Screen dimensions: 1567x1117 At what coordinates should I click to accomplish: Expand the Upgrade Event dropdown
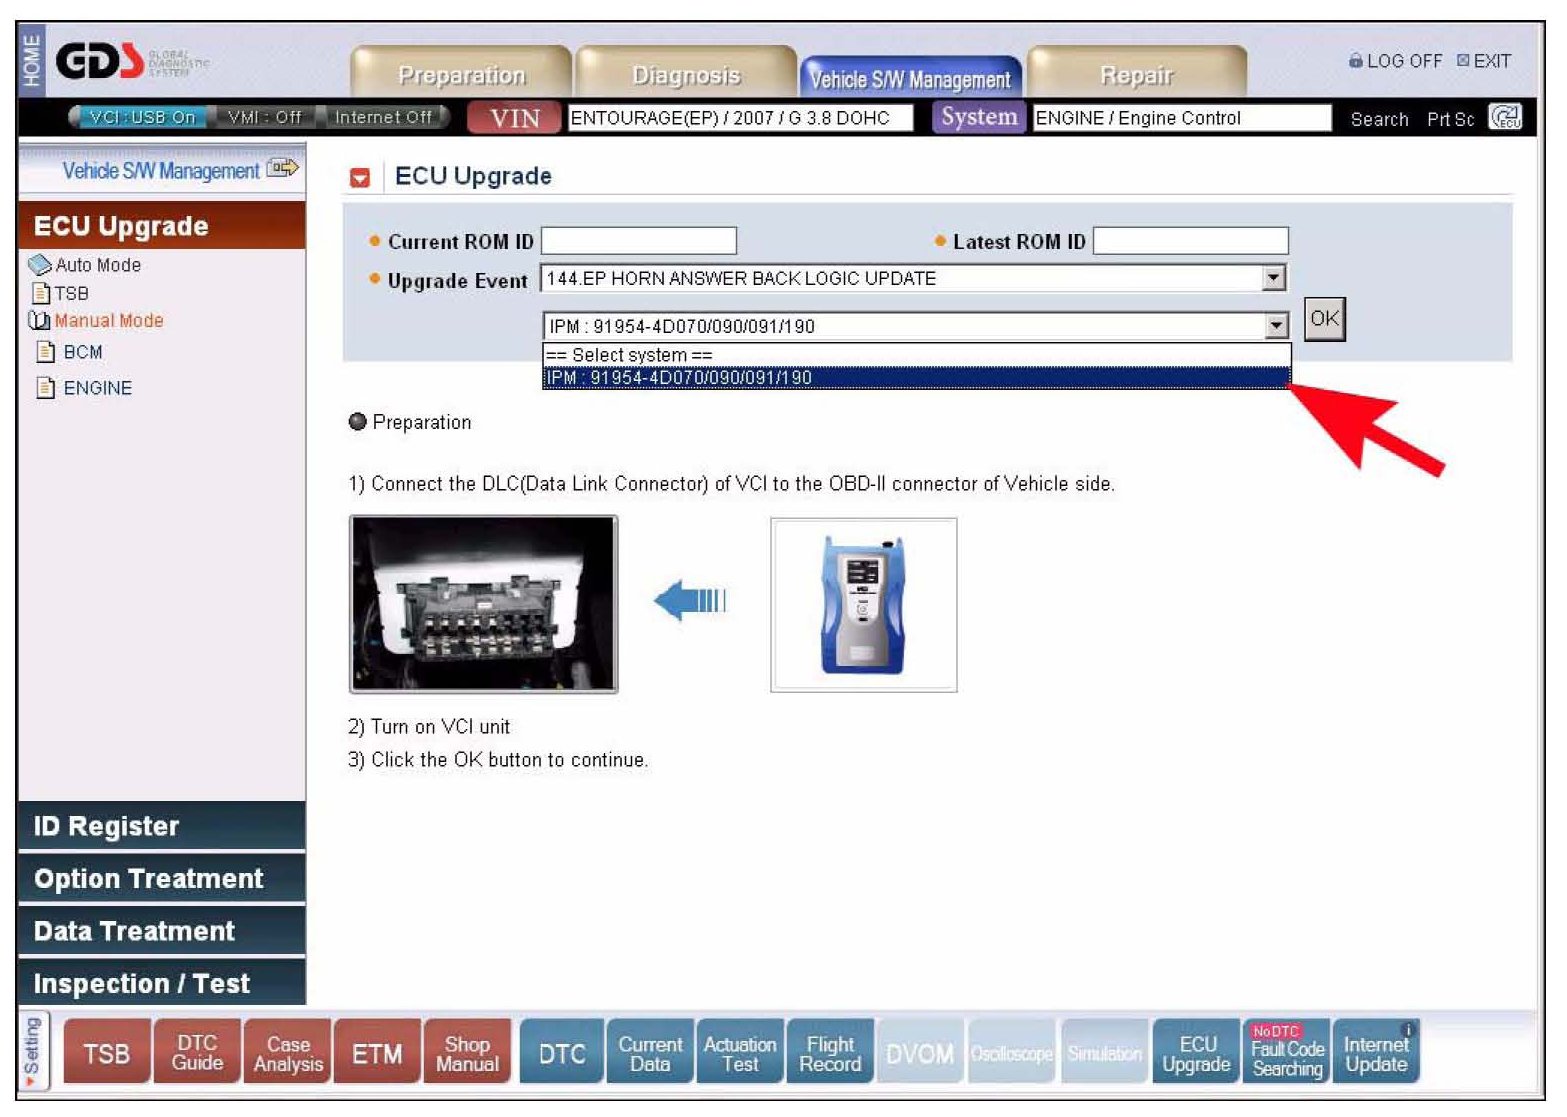click(x=1273, y=278)
